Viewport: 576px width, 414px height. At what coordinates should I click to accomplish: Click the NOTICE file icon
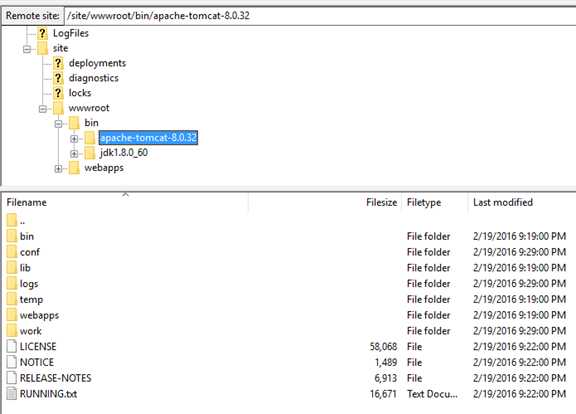pyautogui.click(x=12, y=362)
